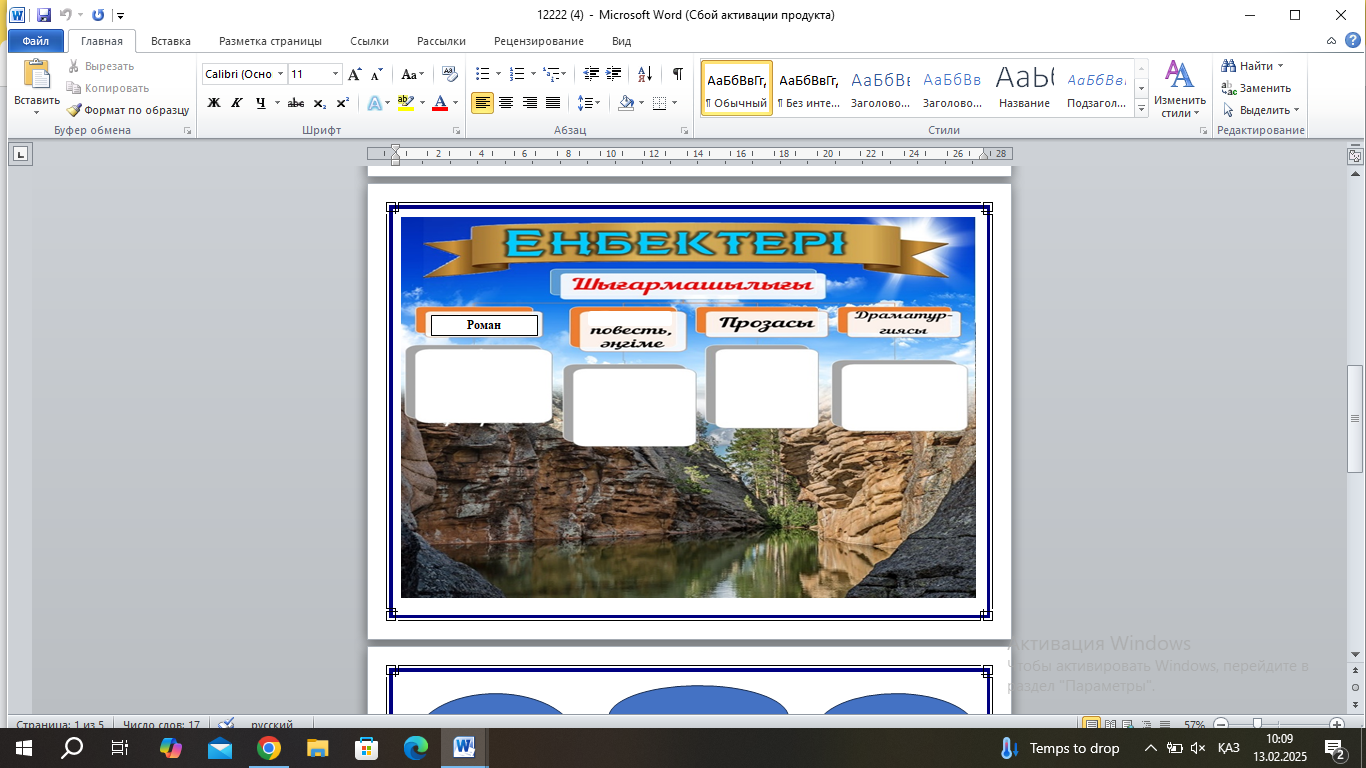Click the Undo icon in quick access toolbar
This screenshot has width=1366, height=768.
pyautogui.click(x=66, y=15)
